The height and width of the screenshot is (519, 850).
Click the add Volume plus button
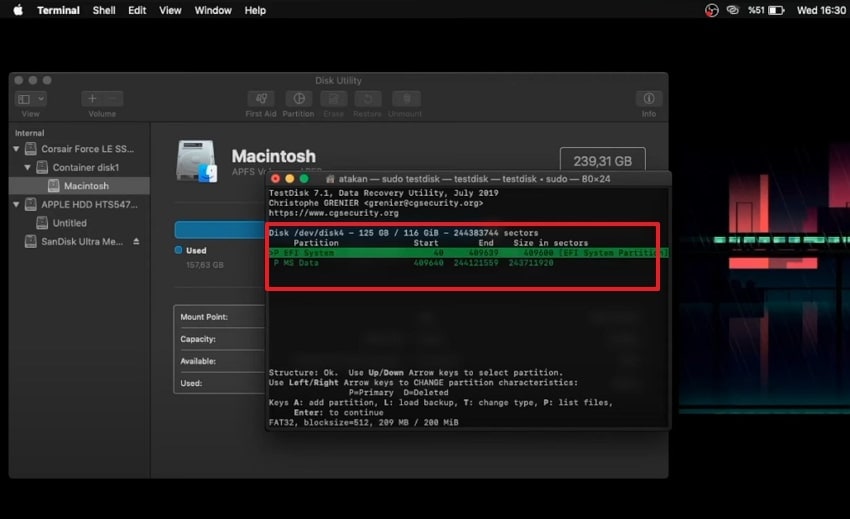point(92,99)
